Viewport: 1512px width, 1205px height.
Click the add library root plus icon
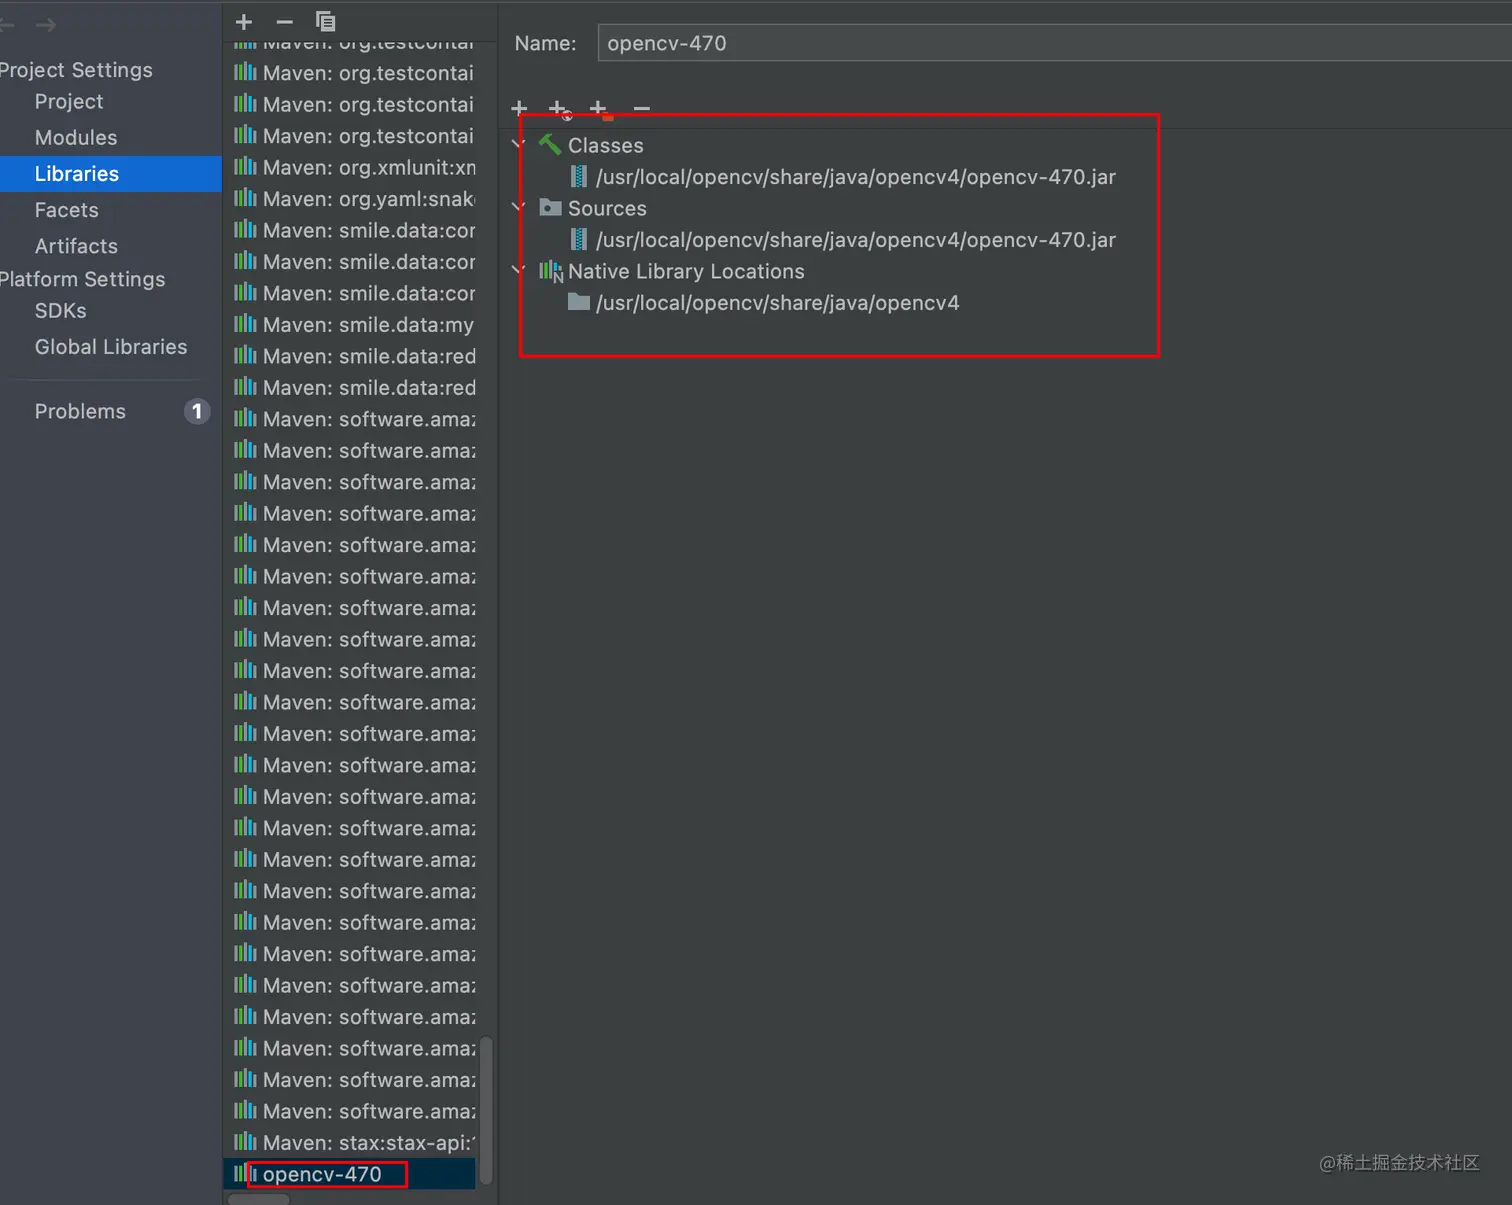pos(519,108)
